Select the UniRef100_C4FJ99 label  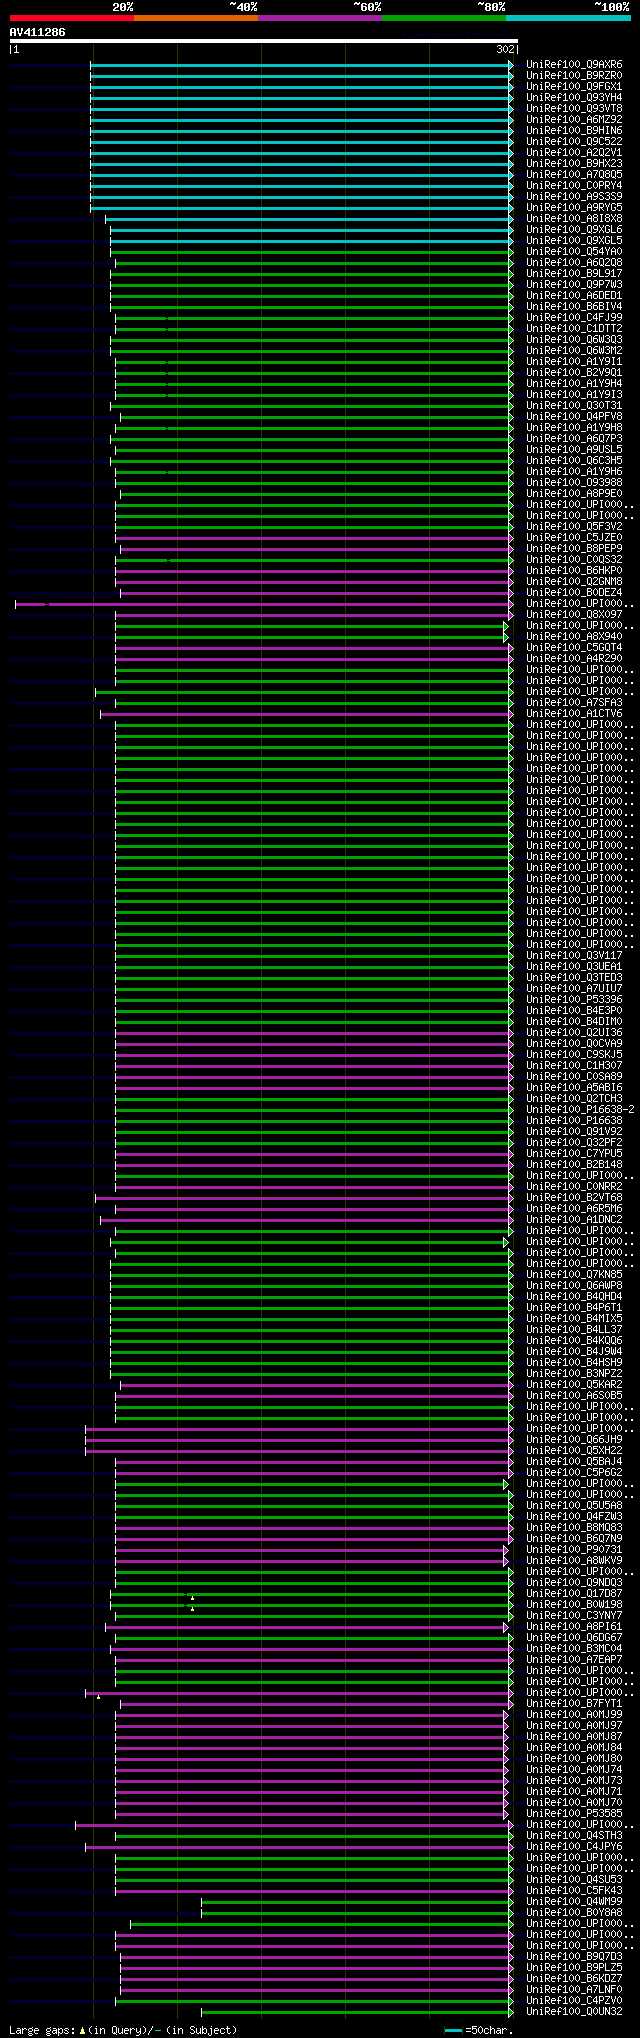point(574,317)
